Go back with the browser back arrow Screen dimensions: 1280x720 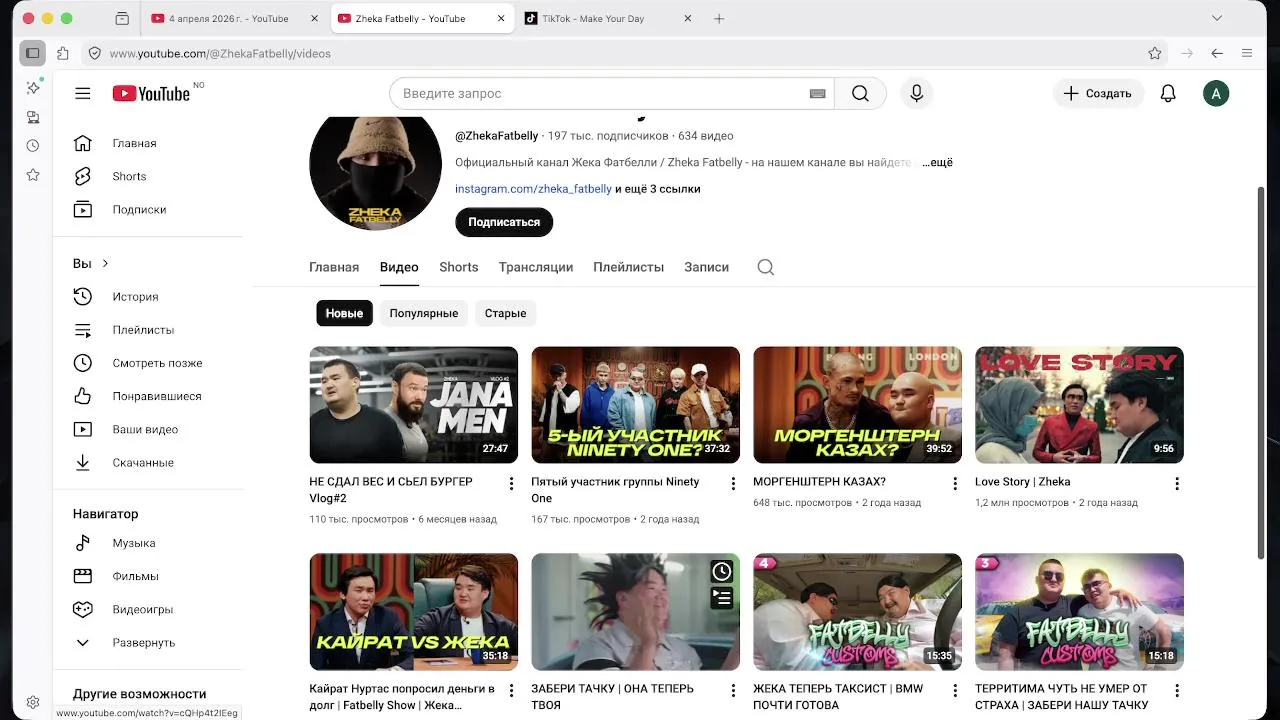(x=1217, y=53)
